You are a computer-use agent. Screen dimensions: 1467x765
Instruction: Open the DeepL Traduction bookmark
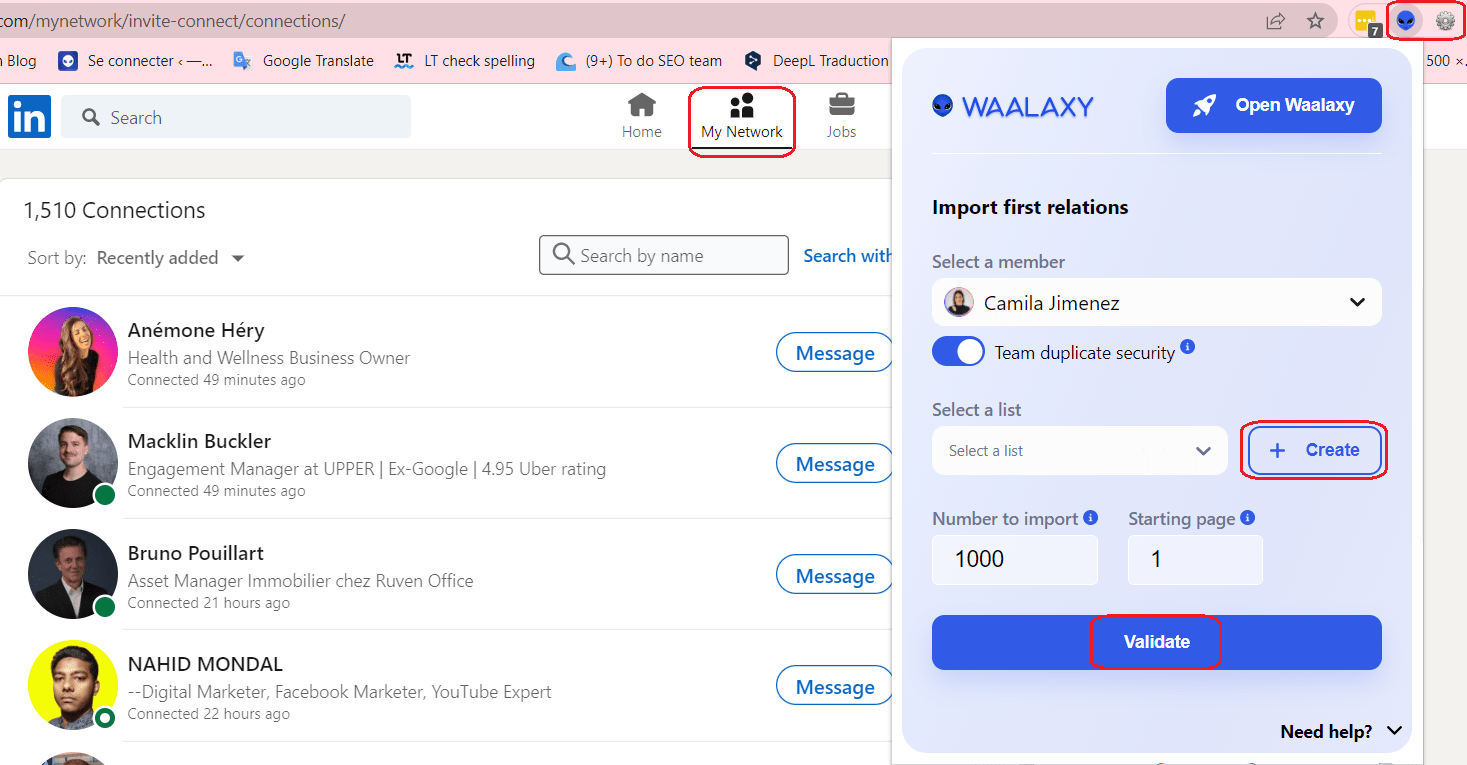pyautogui.click(x=816, y=61)
